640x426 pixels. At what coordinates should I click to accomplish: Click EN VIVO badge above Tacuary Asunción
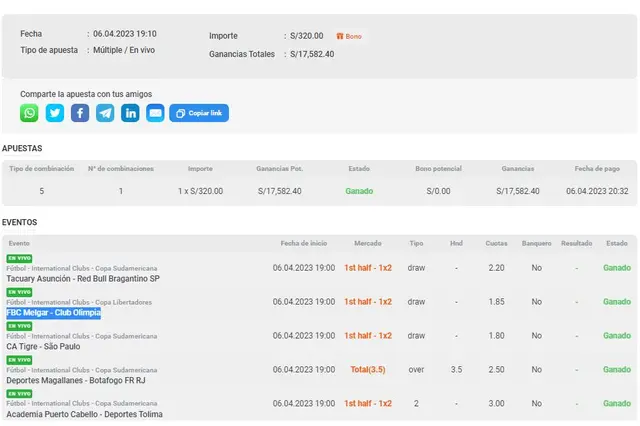(19, 259)
